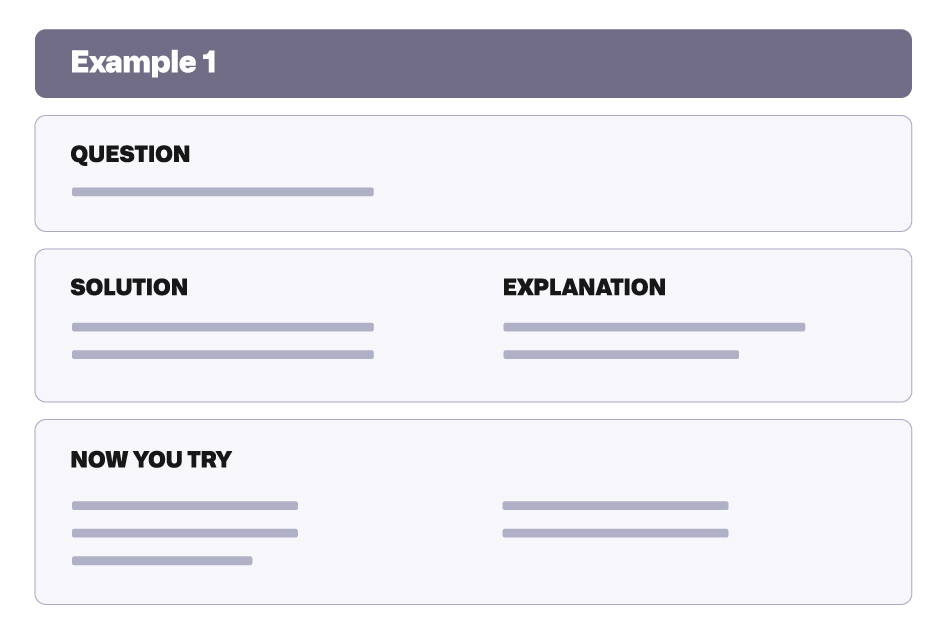Select the QUESTION panel box
The width and height of the screenshot is (950, 636).
click(473, 173)
